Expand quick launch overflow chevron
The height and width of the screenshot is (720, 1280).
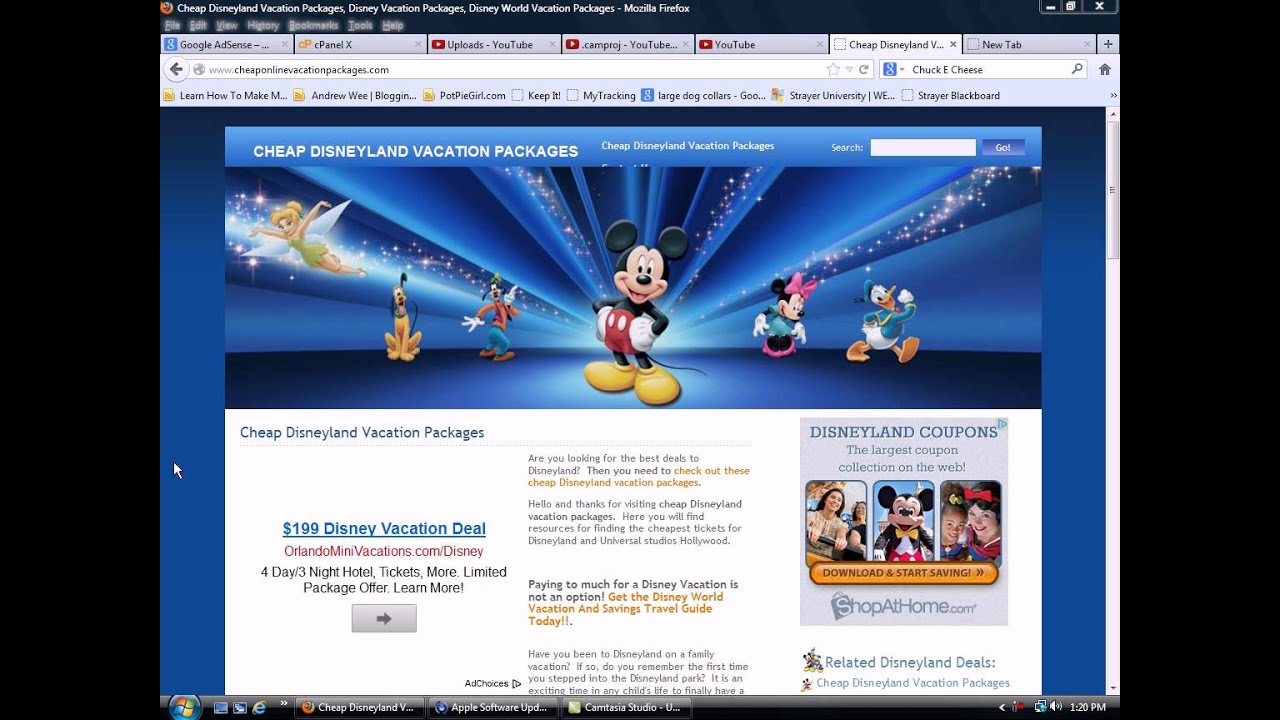pyautogui.click(x=284, y=703)
